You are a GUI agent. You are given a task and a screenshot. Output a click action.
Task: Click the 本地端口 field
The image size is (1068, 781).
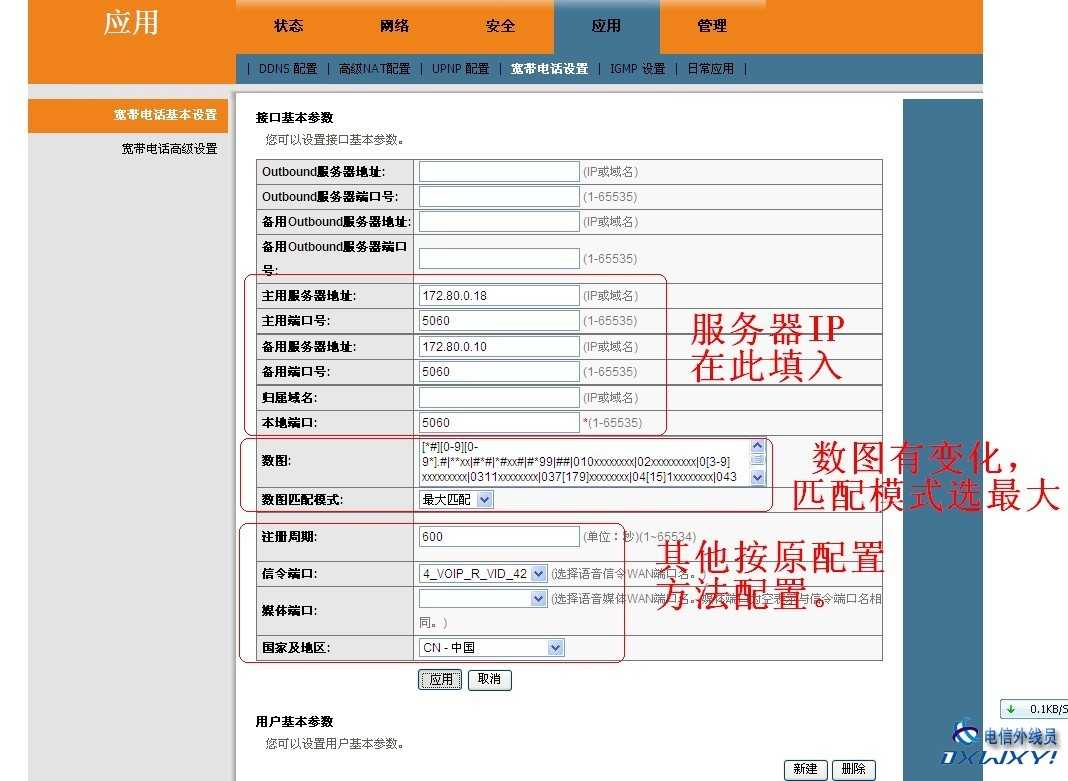point(499,423)
